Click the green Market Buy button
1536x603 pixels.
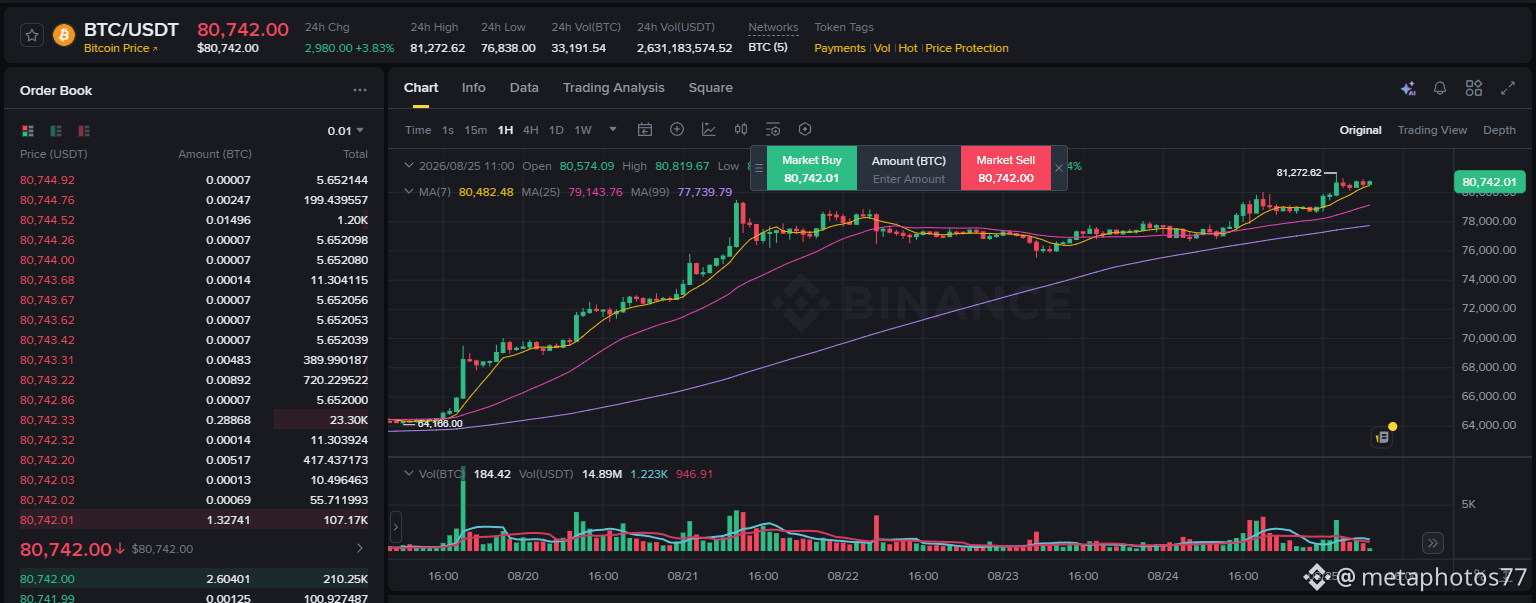tap(812, 168)
